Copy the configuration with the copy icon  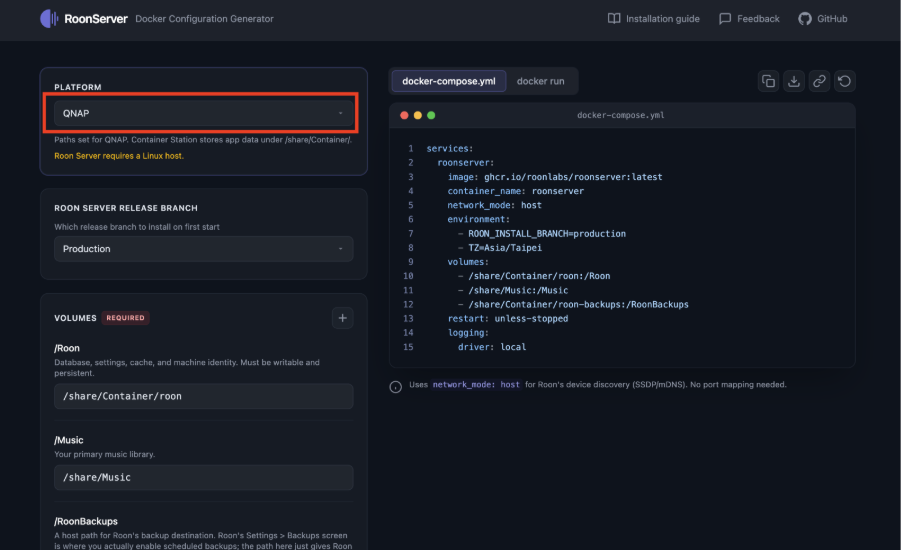pyautogui.click(x=768, y=81)
